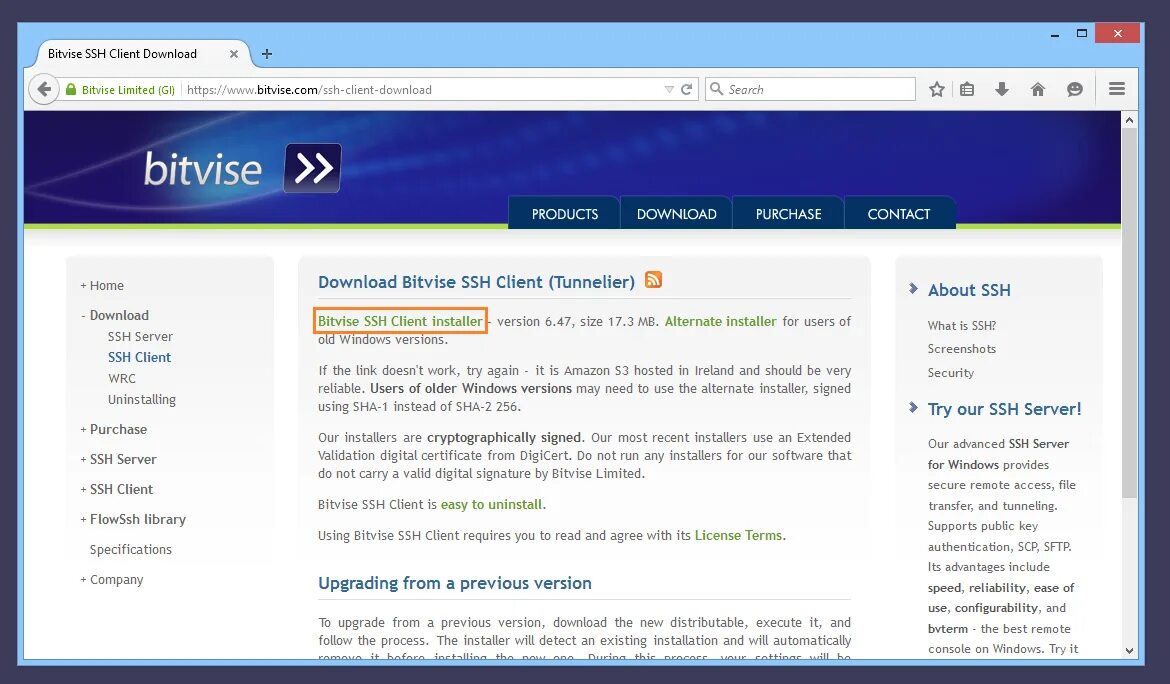Click the search magnifier icon in search box

716,89
